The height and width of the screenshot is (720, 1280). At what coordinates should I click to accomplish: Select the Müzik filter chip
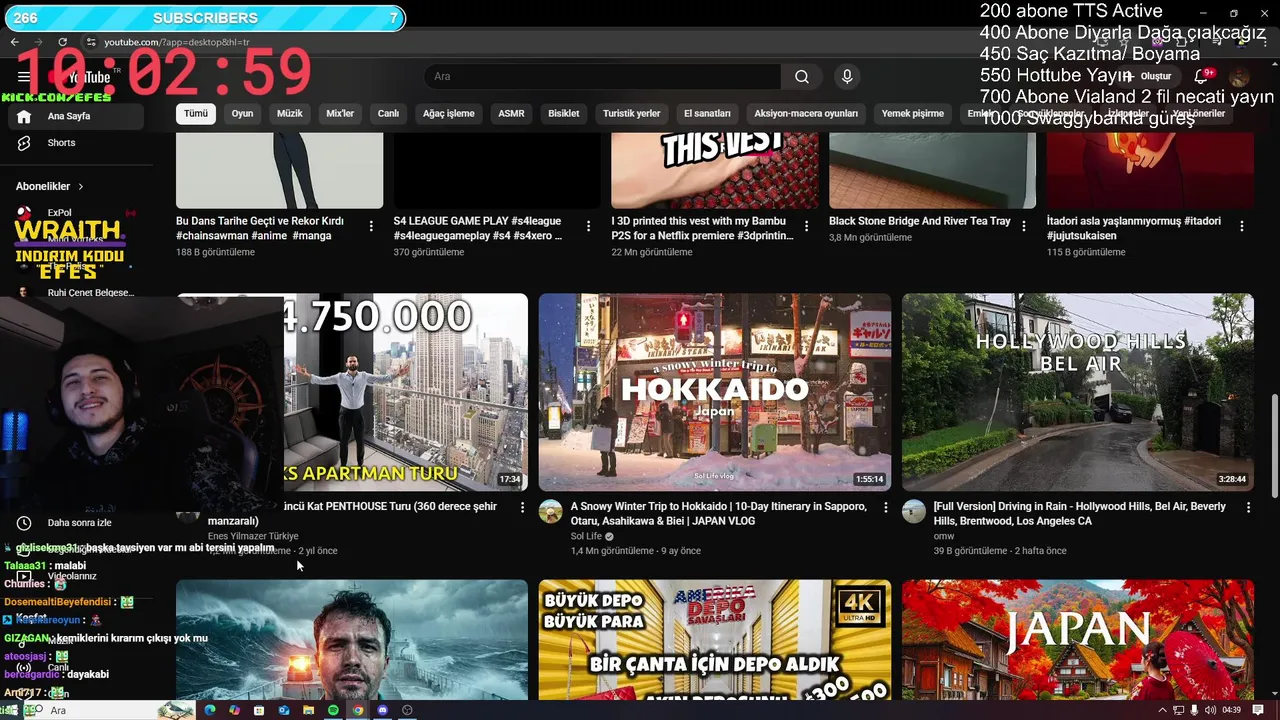[x=290, y=114]
